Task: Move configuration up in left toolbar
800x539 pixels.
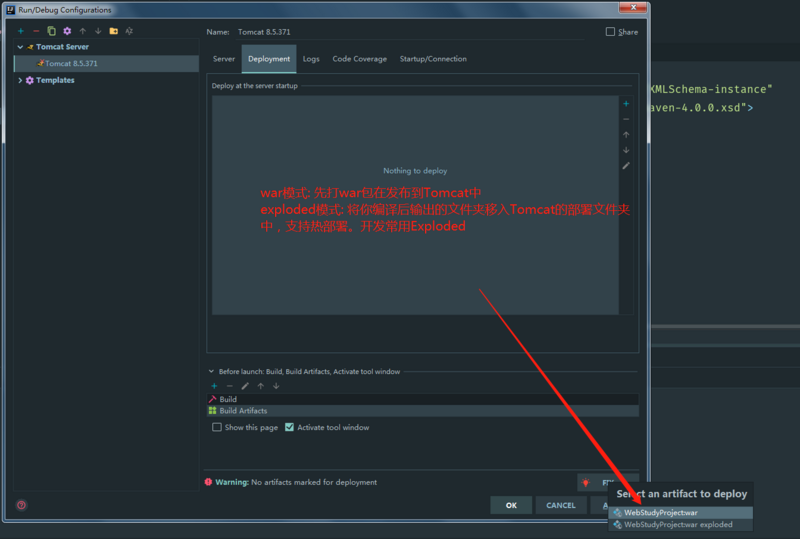Action: (83, 31)
